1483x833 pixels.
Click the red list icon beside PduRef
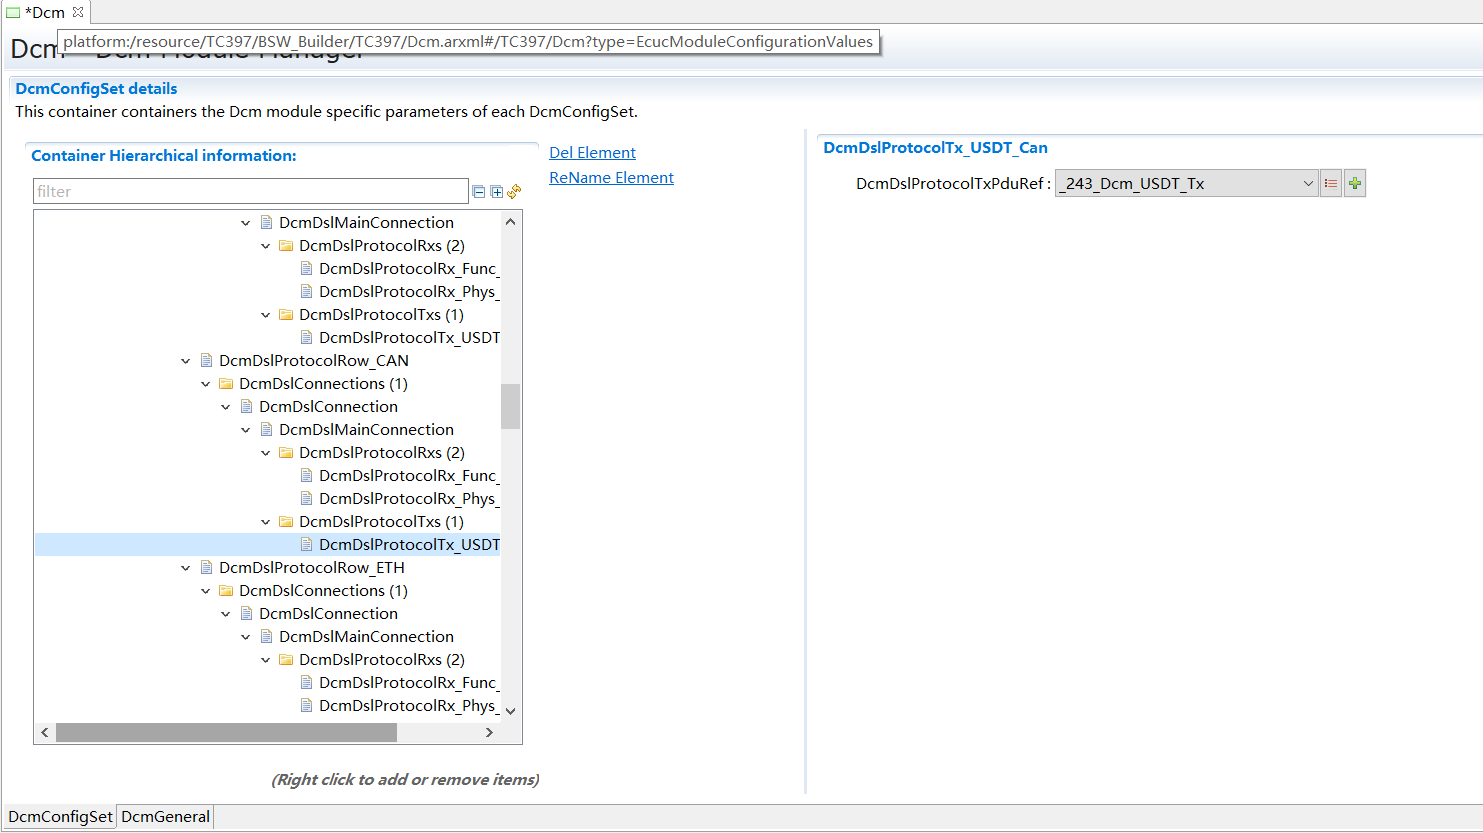(1330, 183)
